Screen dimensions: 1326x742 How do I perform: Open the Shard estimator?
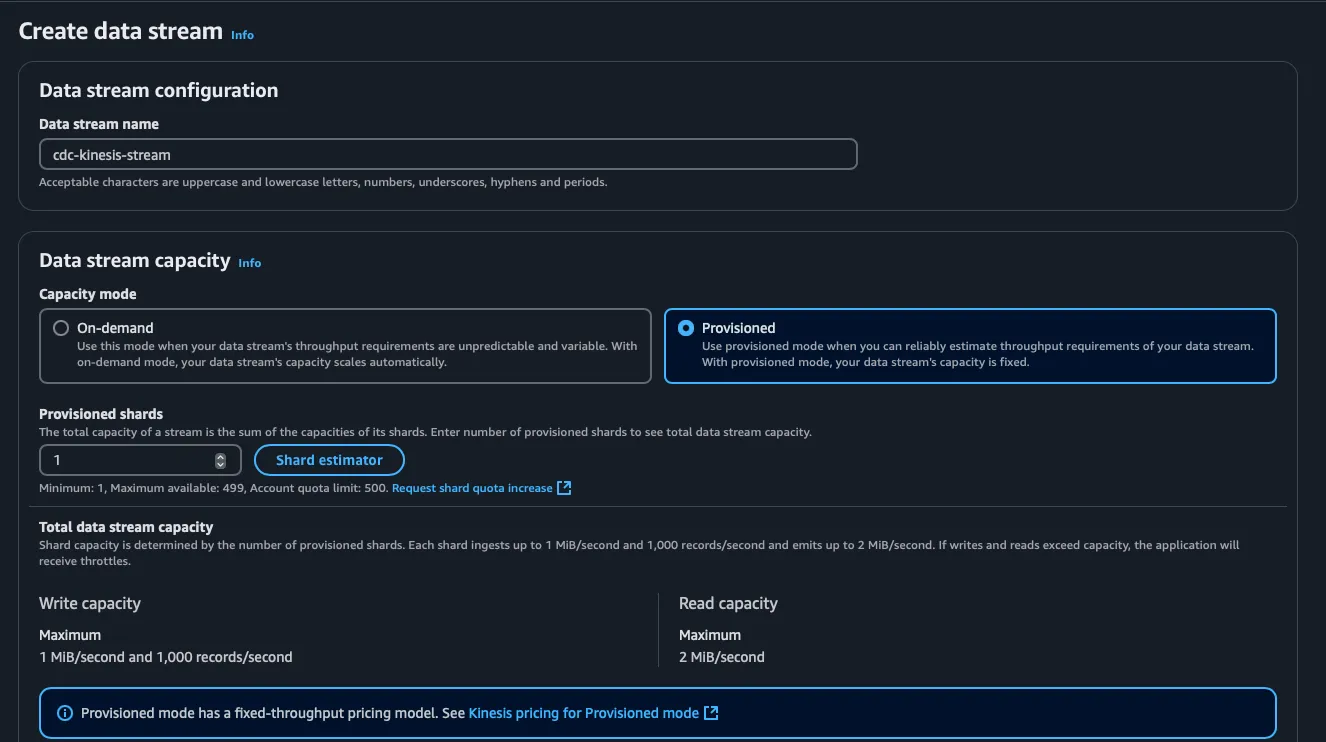click(x=329, y=460)
